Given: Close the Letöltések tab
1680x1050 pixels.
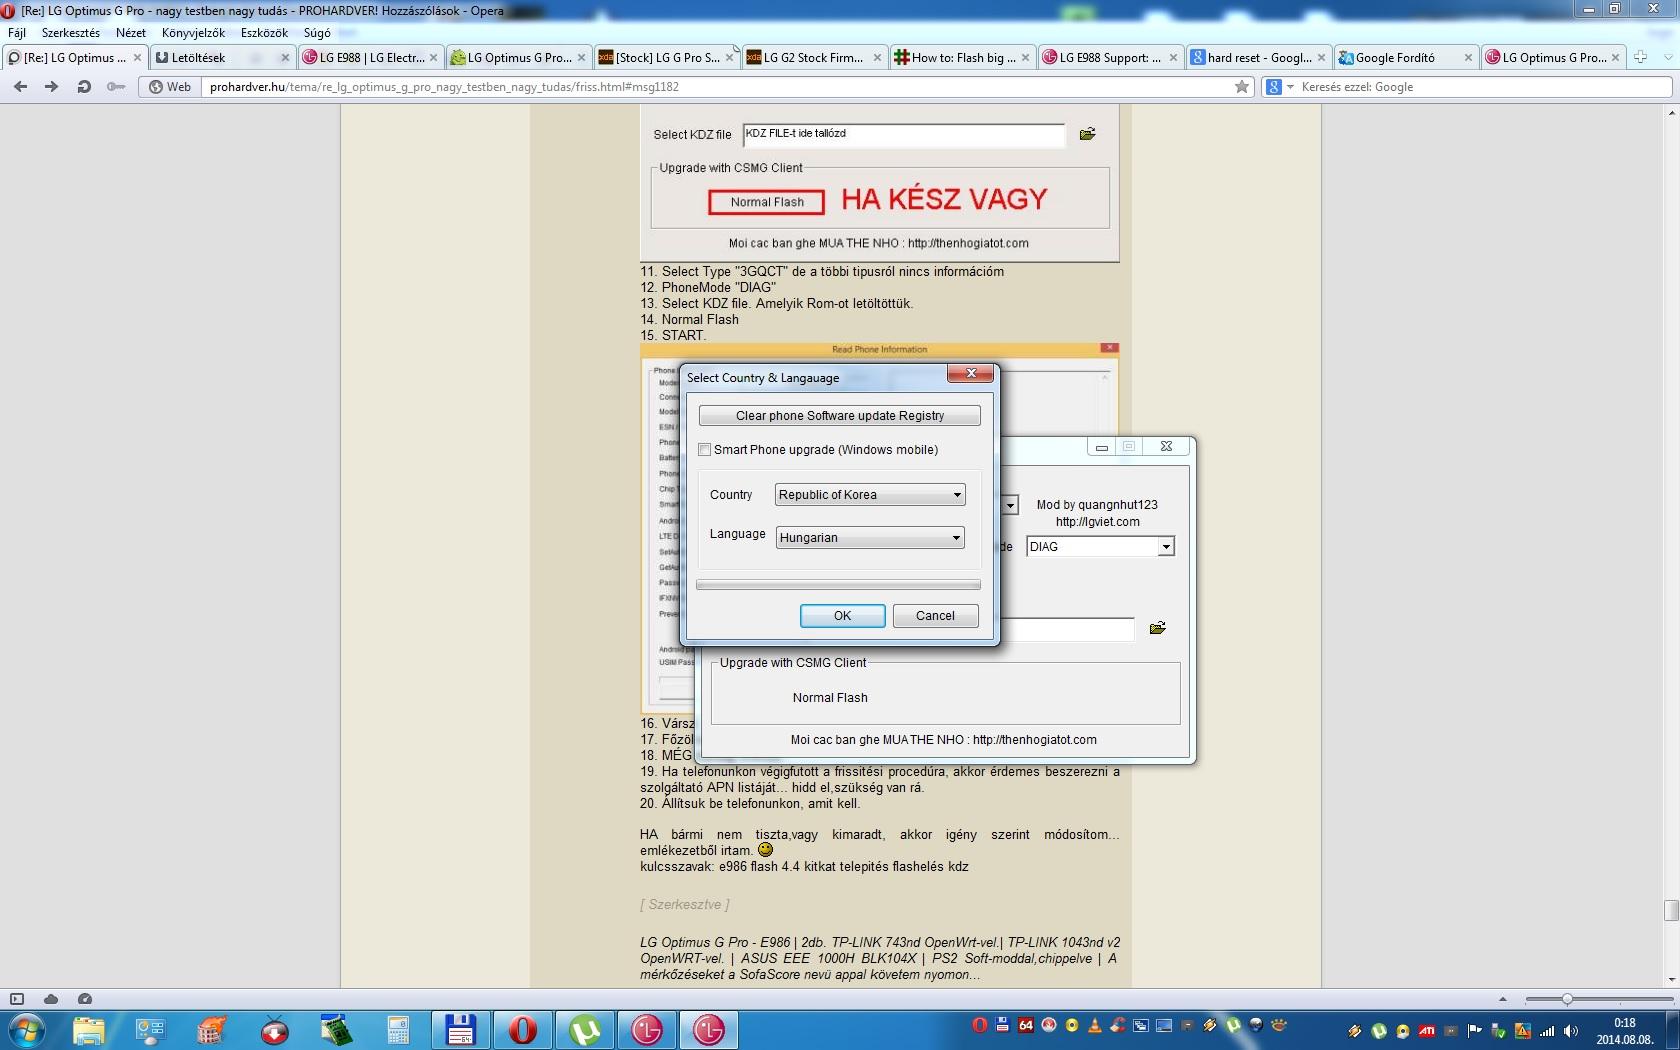Looking at the screenshot, I should tap(286, 57).
